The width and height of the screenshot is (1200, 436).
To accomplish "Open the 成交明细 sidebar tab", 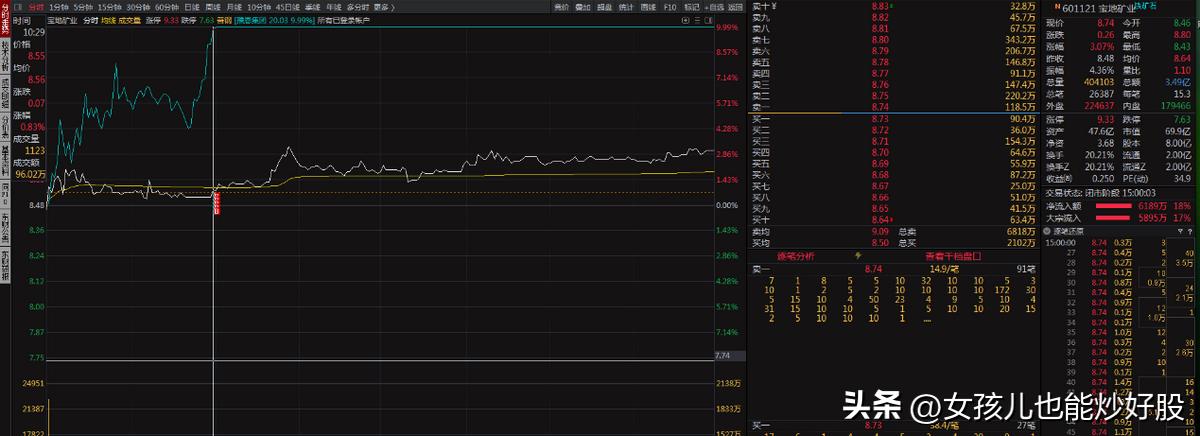I will click(x=5, y=91).
